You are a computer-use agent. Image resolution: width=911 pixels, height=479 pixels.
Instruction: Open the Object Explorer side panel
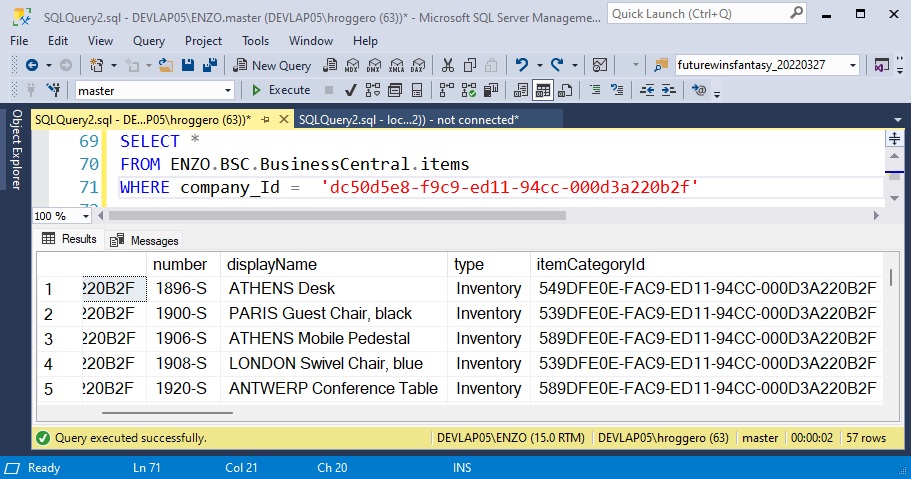click(x=16, y=149)
